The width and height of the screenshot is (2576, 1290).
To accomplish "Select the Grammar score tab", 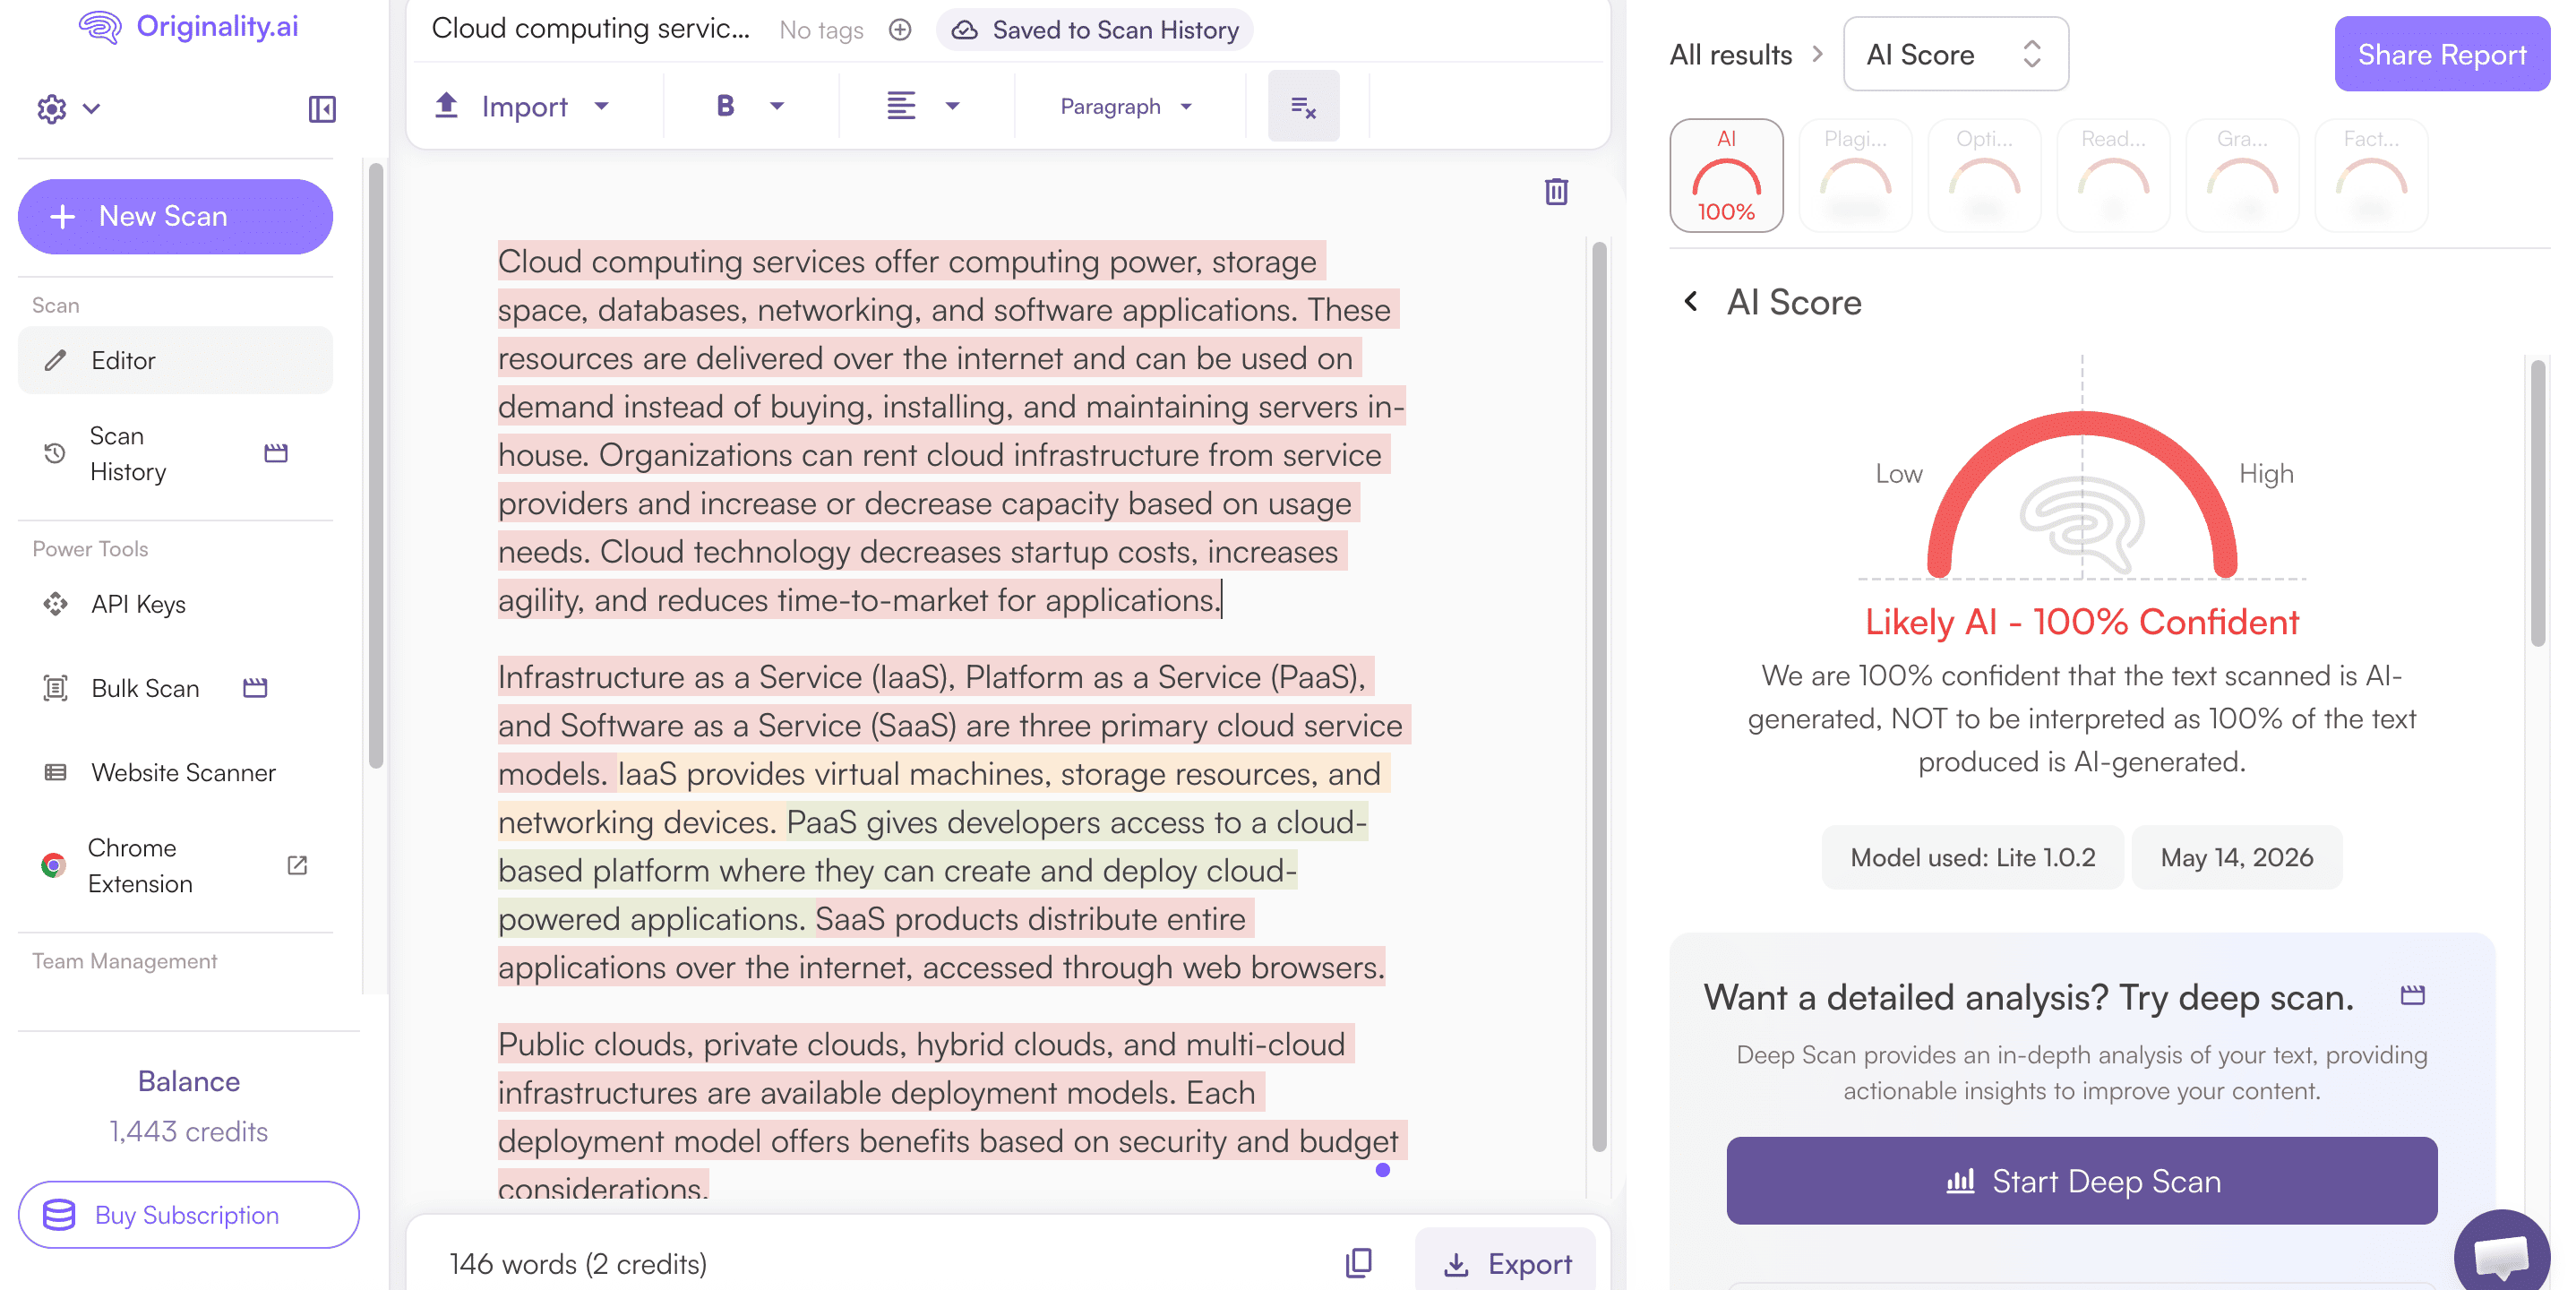I will 2242,175.
